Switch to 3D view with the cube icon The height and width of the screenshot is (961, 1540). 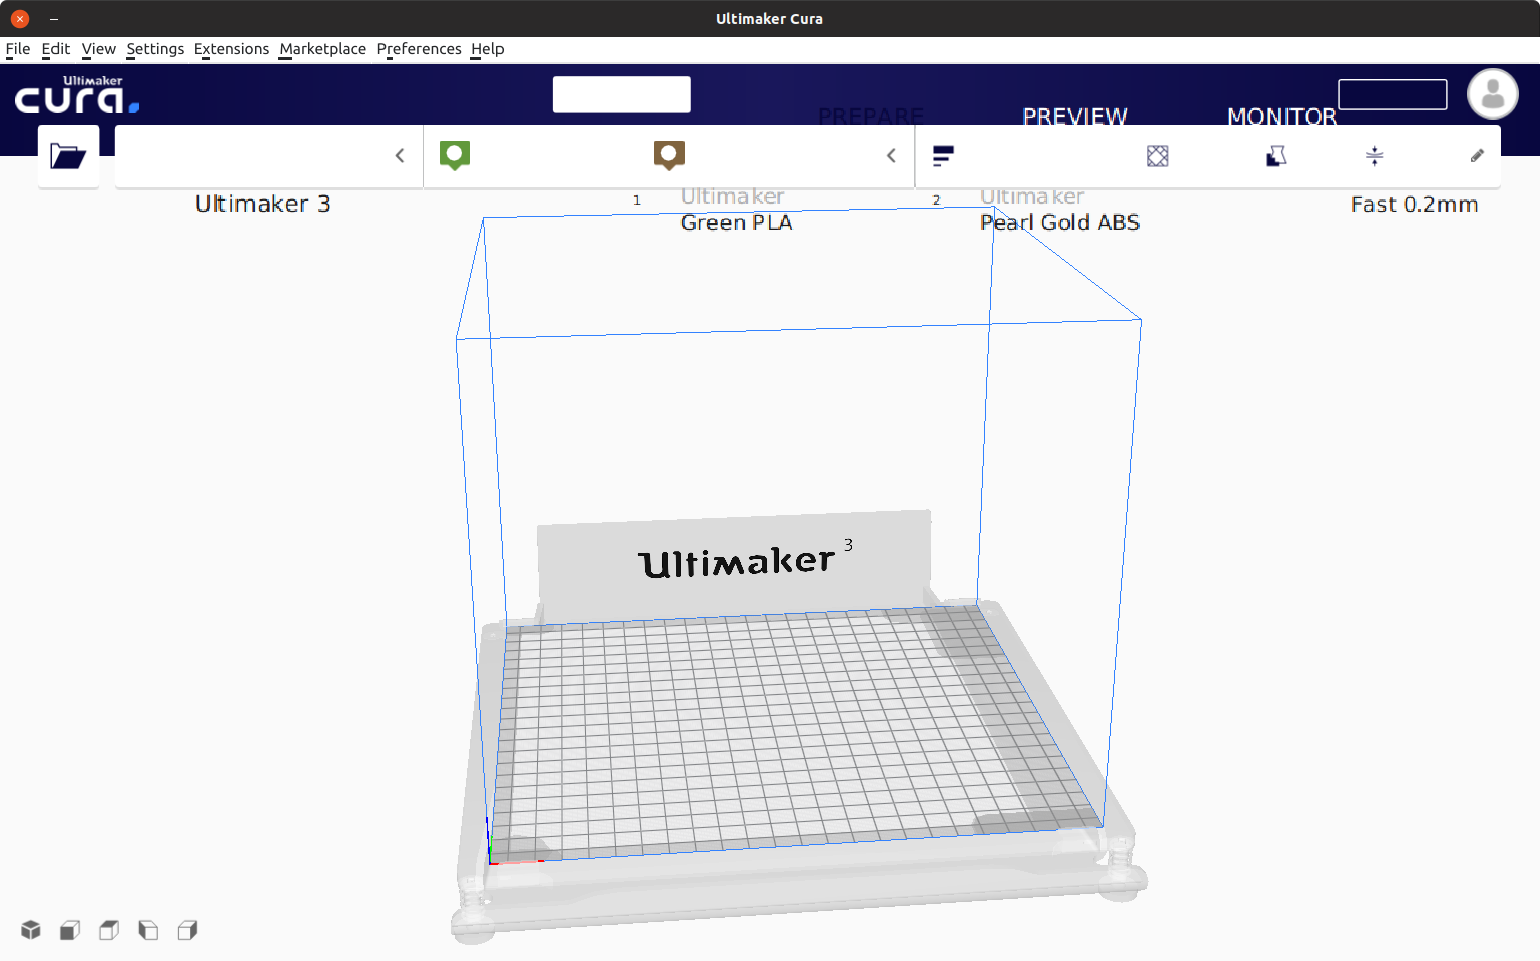click(30, 930)
